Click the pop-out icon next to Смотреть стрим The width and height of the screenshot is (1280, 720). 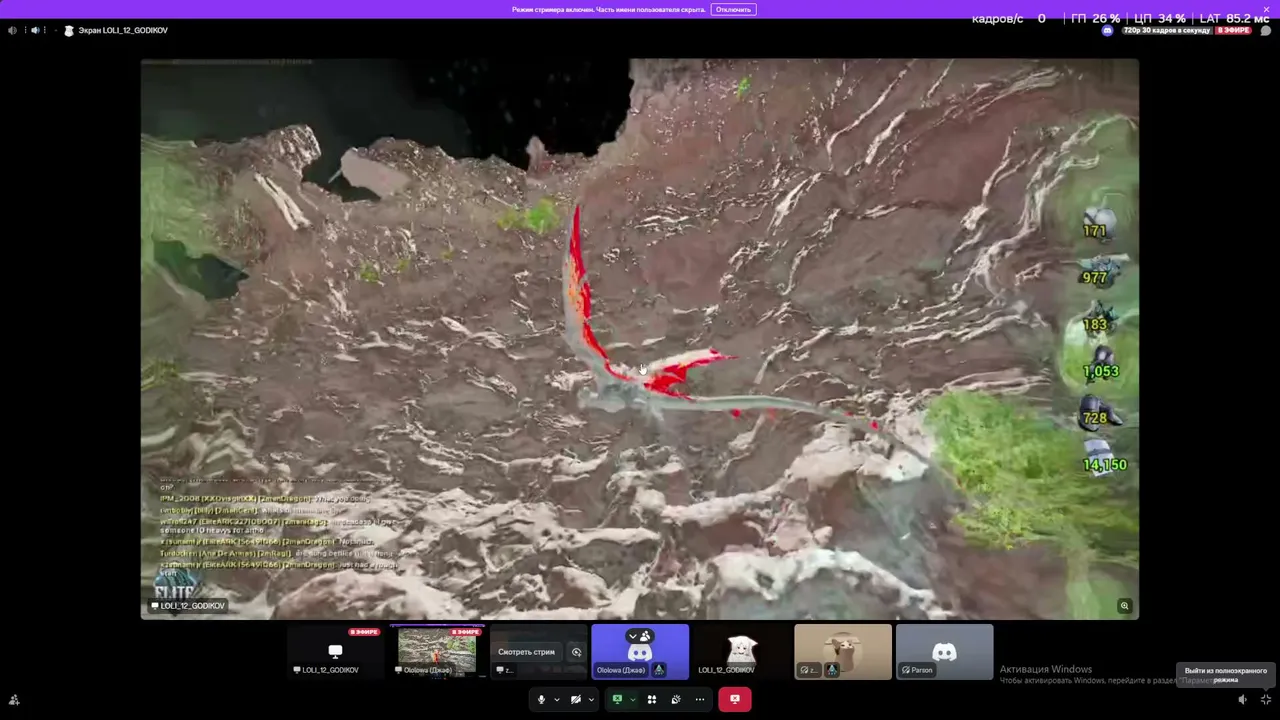tap(576, 652)
